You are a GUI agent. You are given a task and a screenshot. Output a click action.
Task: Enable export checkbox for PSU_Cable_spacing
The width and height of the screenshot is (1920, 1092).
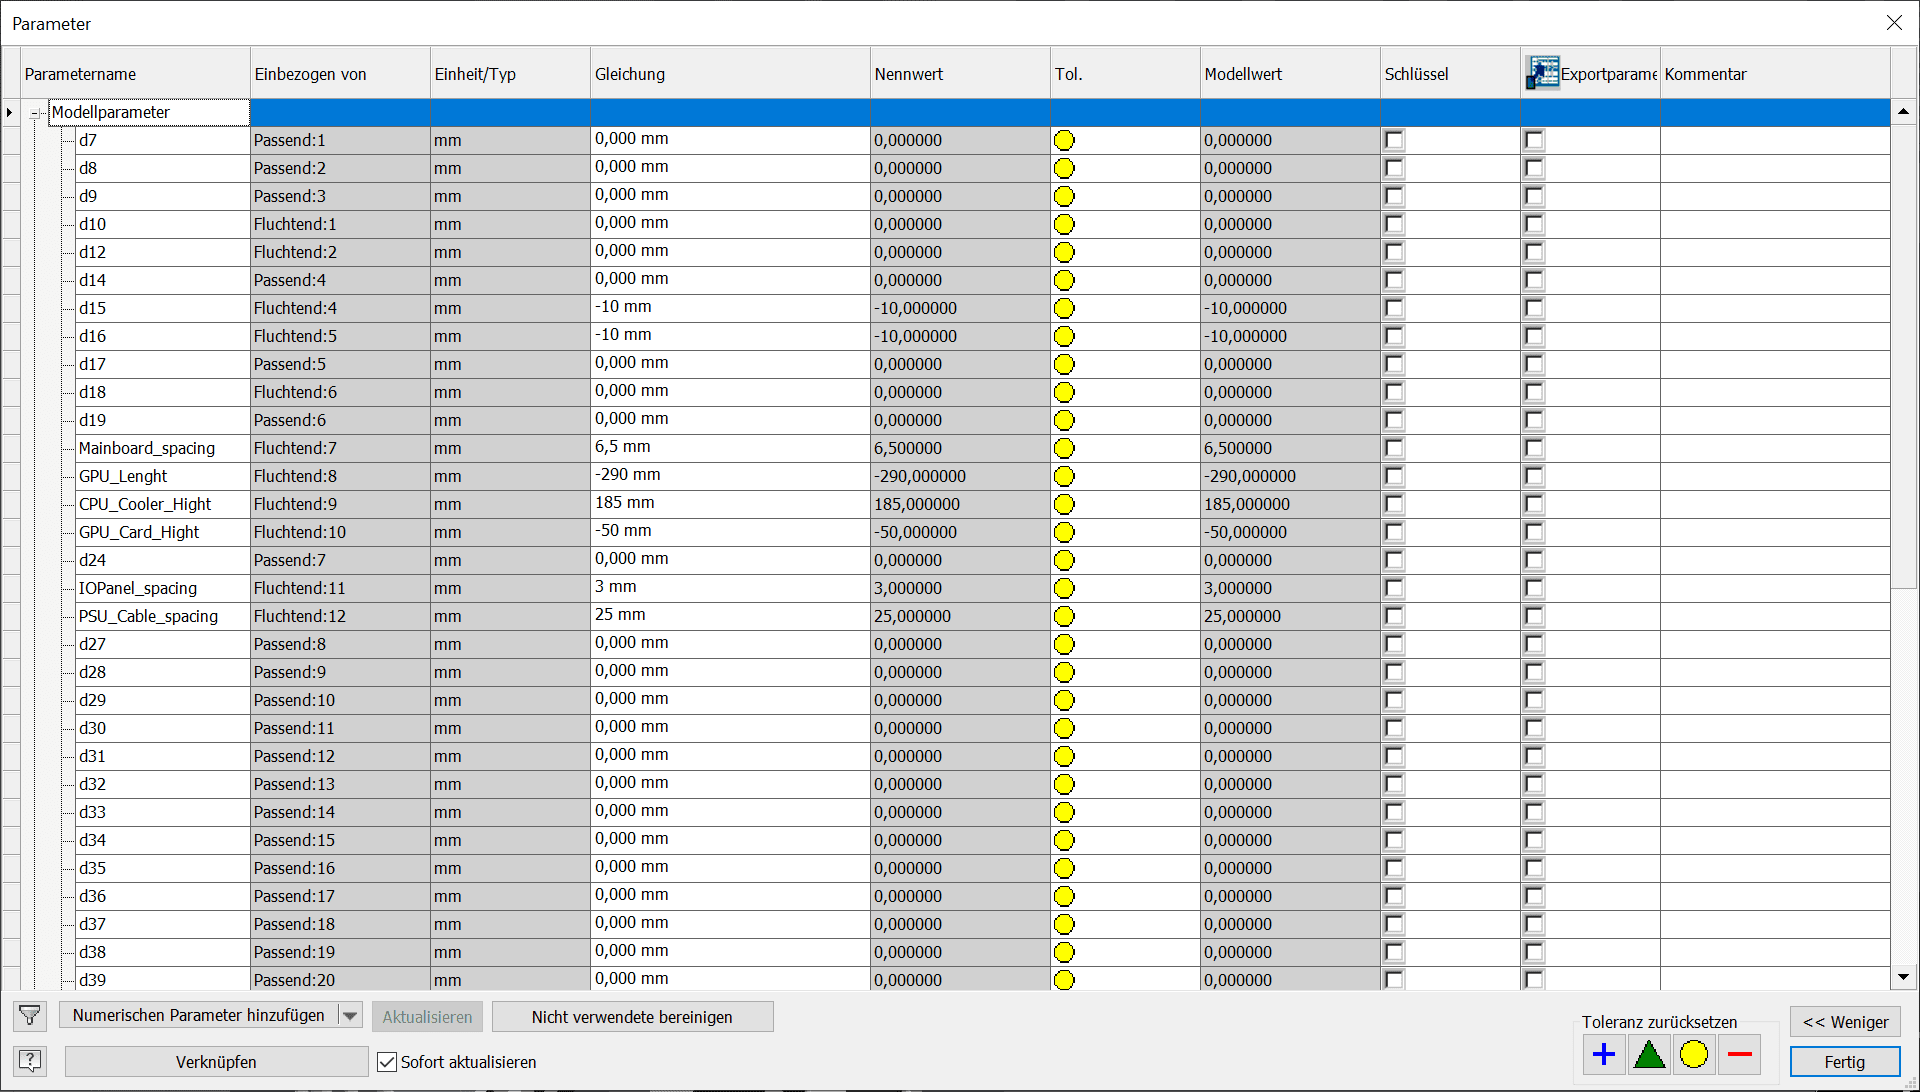pos(1535,616)
